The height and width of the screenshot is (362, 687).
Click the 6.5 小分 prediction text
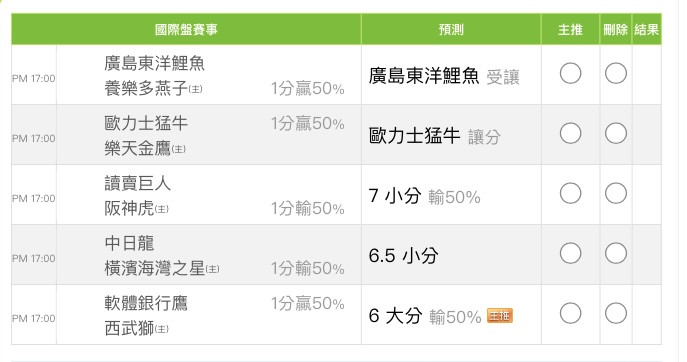pos(403,256)
